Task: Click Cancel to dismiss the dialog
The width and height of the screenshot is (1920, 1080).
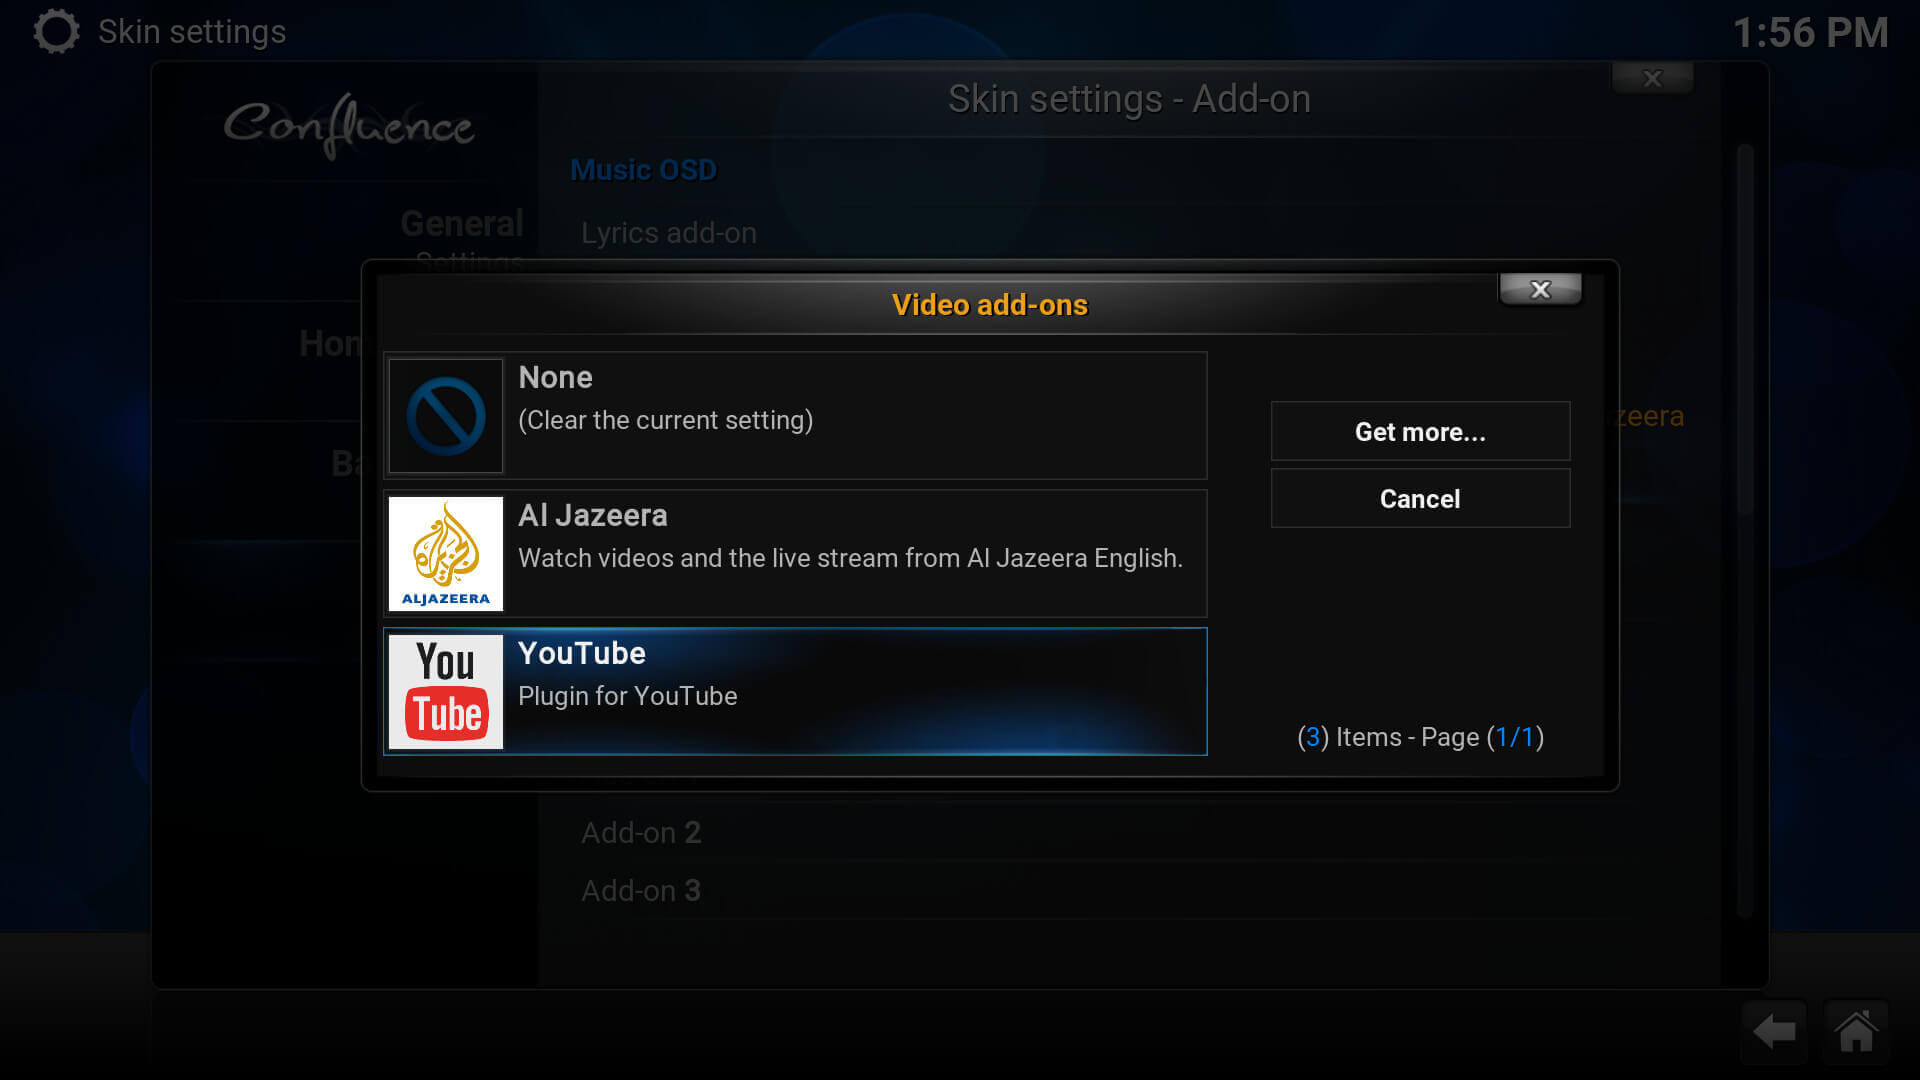Action: [x=1419, y=498]
